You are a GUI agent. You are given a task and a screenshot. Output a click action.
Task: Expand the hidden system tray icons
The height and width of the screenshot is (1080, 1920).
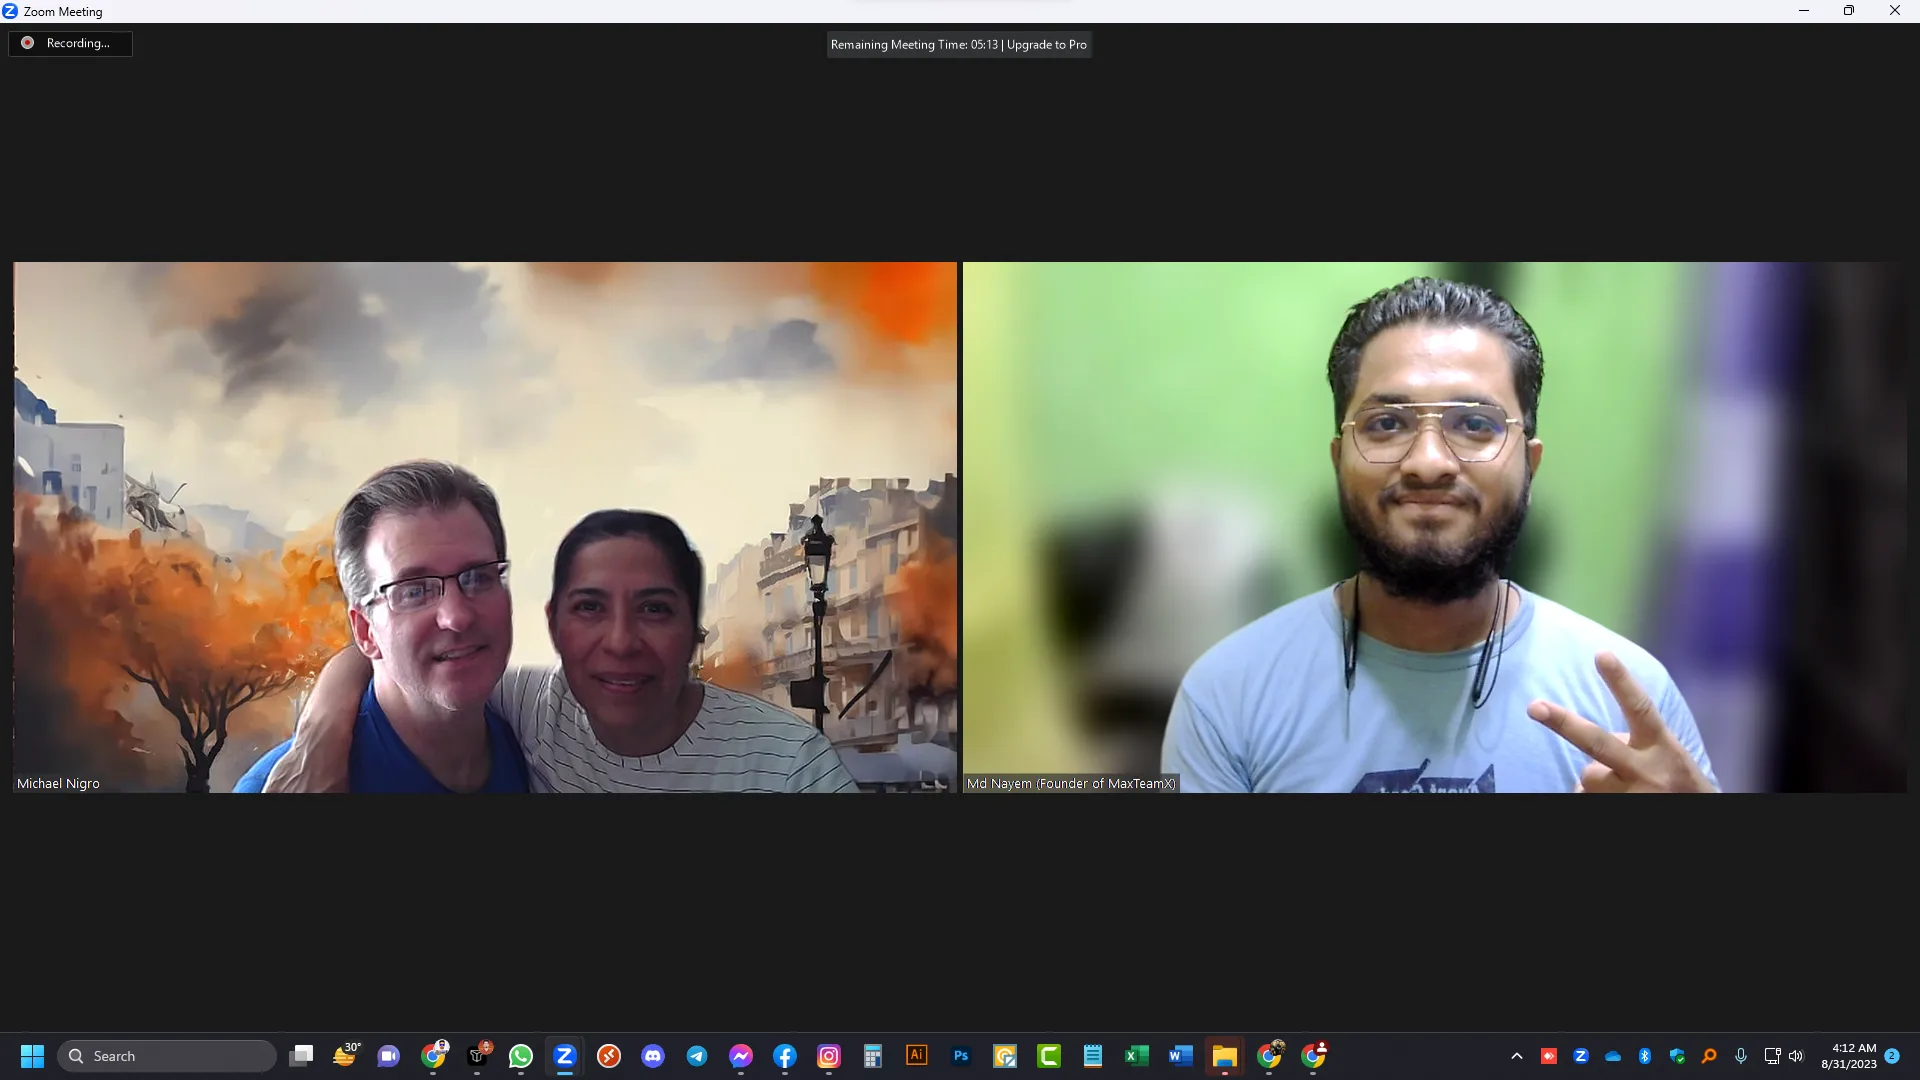point(1517,1056)
